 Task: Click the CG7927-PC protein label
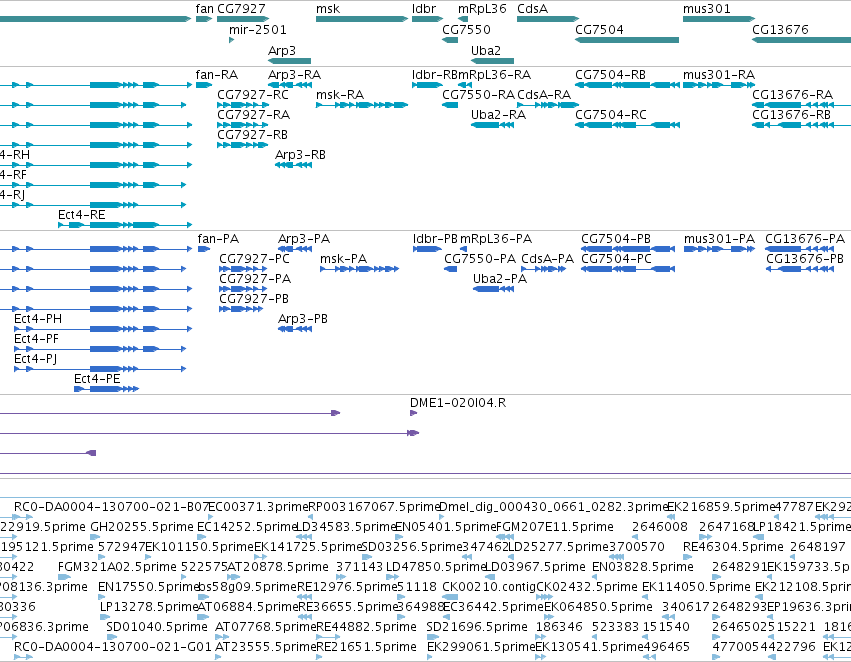tap(254, 259)
